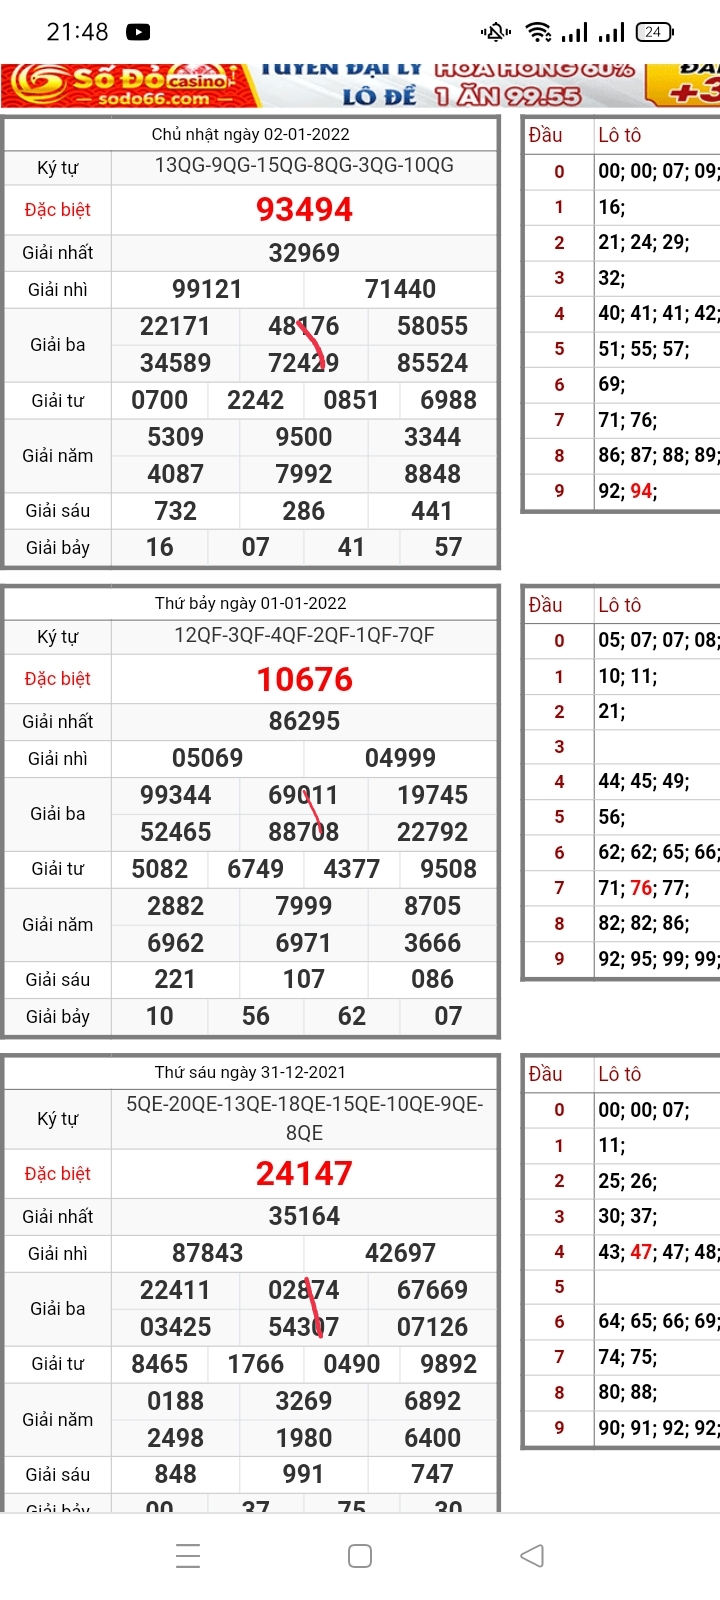The width and height of the screenshot is (720, 1600).
Task: Tap second prize number 71440
Action: click(400, 289)
